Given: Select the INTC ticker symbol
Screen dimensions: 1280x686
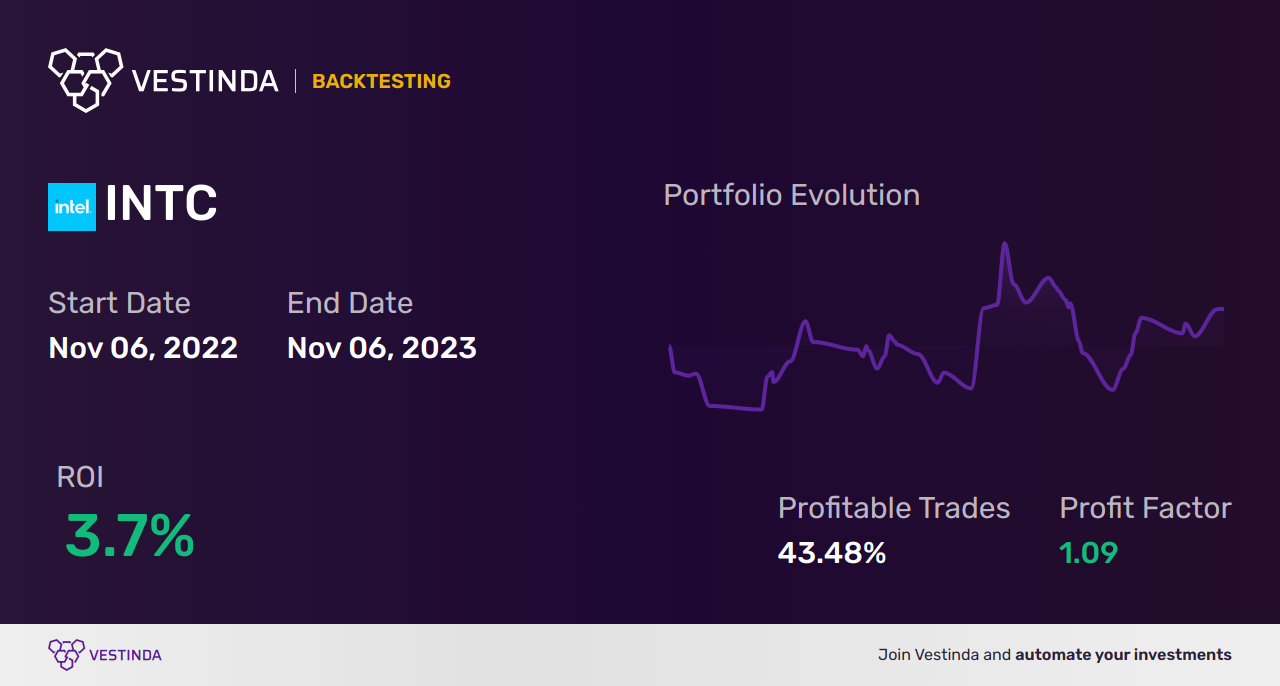Looking at the screenshot, I should coord(161,205).
